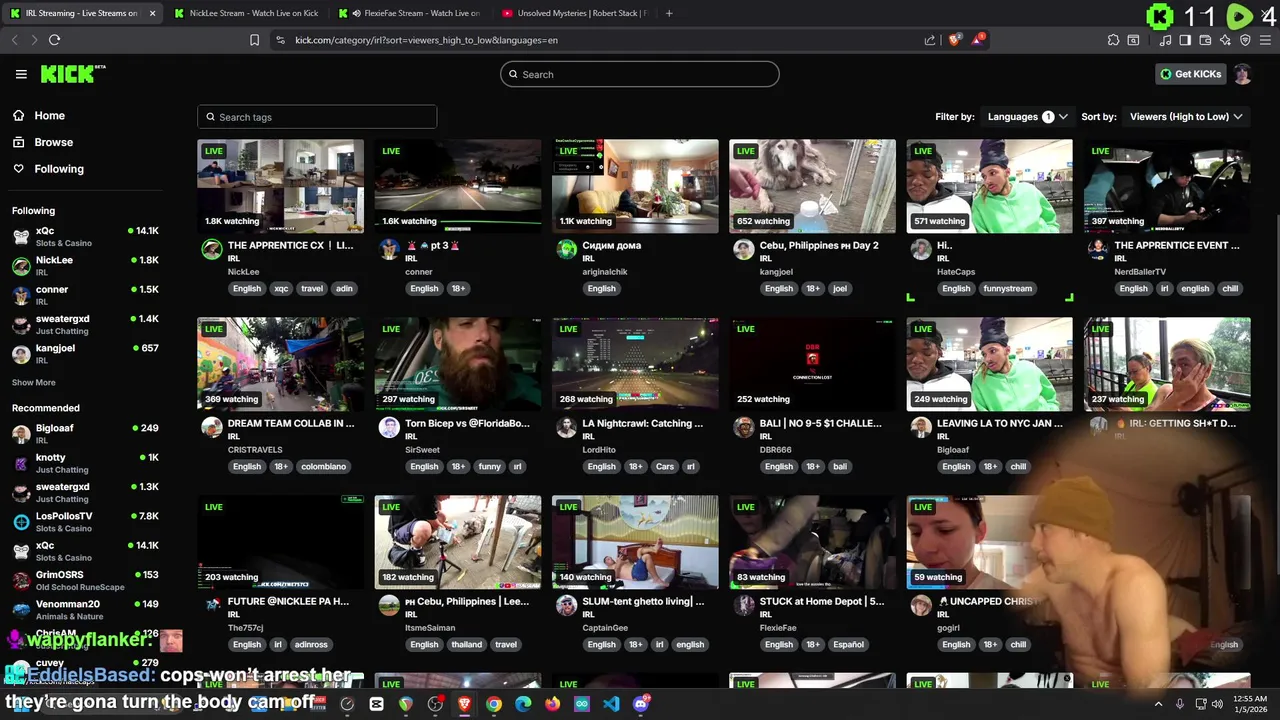Image resolution: width=1280 pixels, height=720 pixels.
Task: Open the Extensions puzzle icon
Action: click(1113, 40)
